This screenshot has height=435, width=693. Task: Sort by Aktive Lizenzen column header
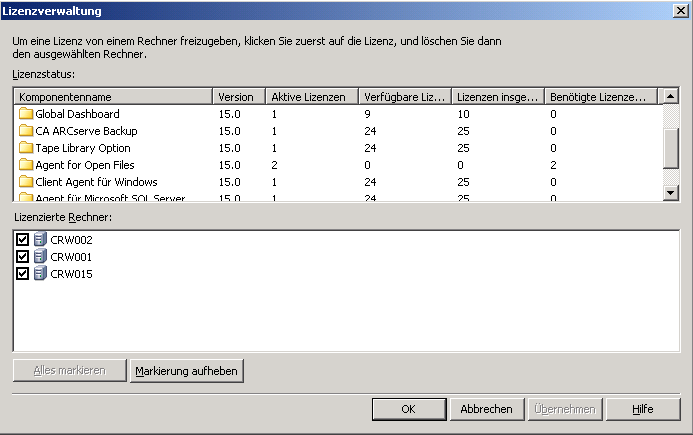click(x=311, y=97)
